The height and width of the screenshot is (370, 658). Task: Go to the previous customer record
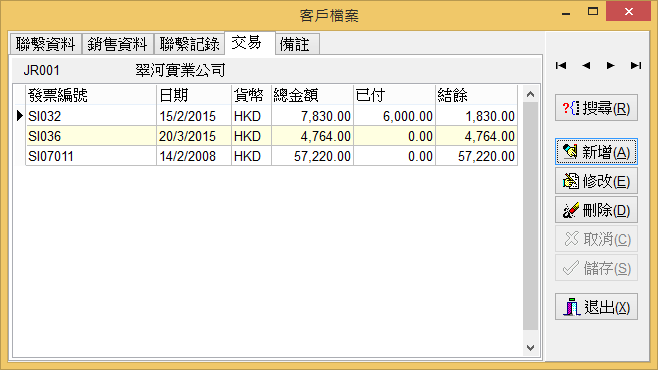[586, 65]
